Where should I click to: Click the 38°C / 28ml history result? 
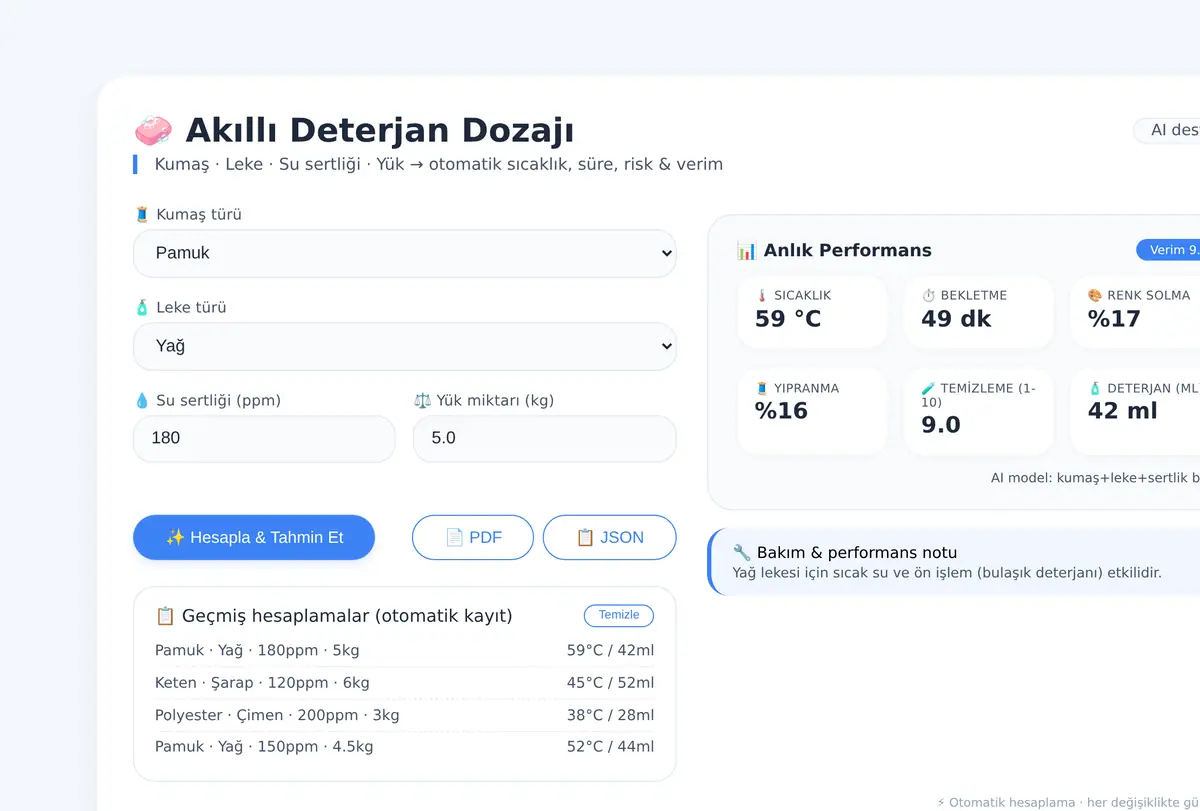610,715
